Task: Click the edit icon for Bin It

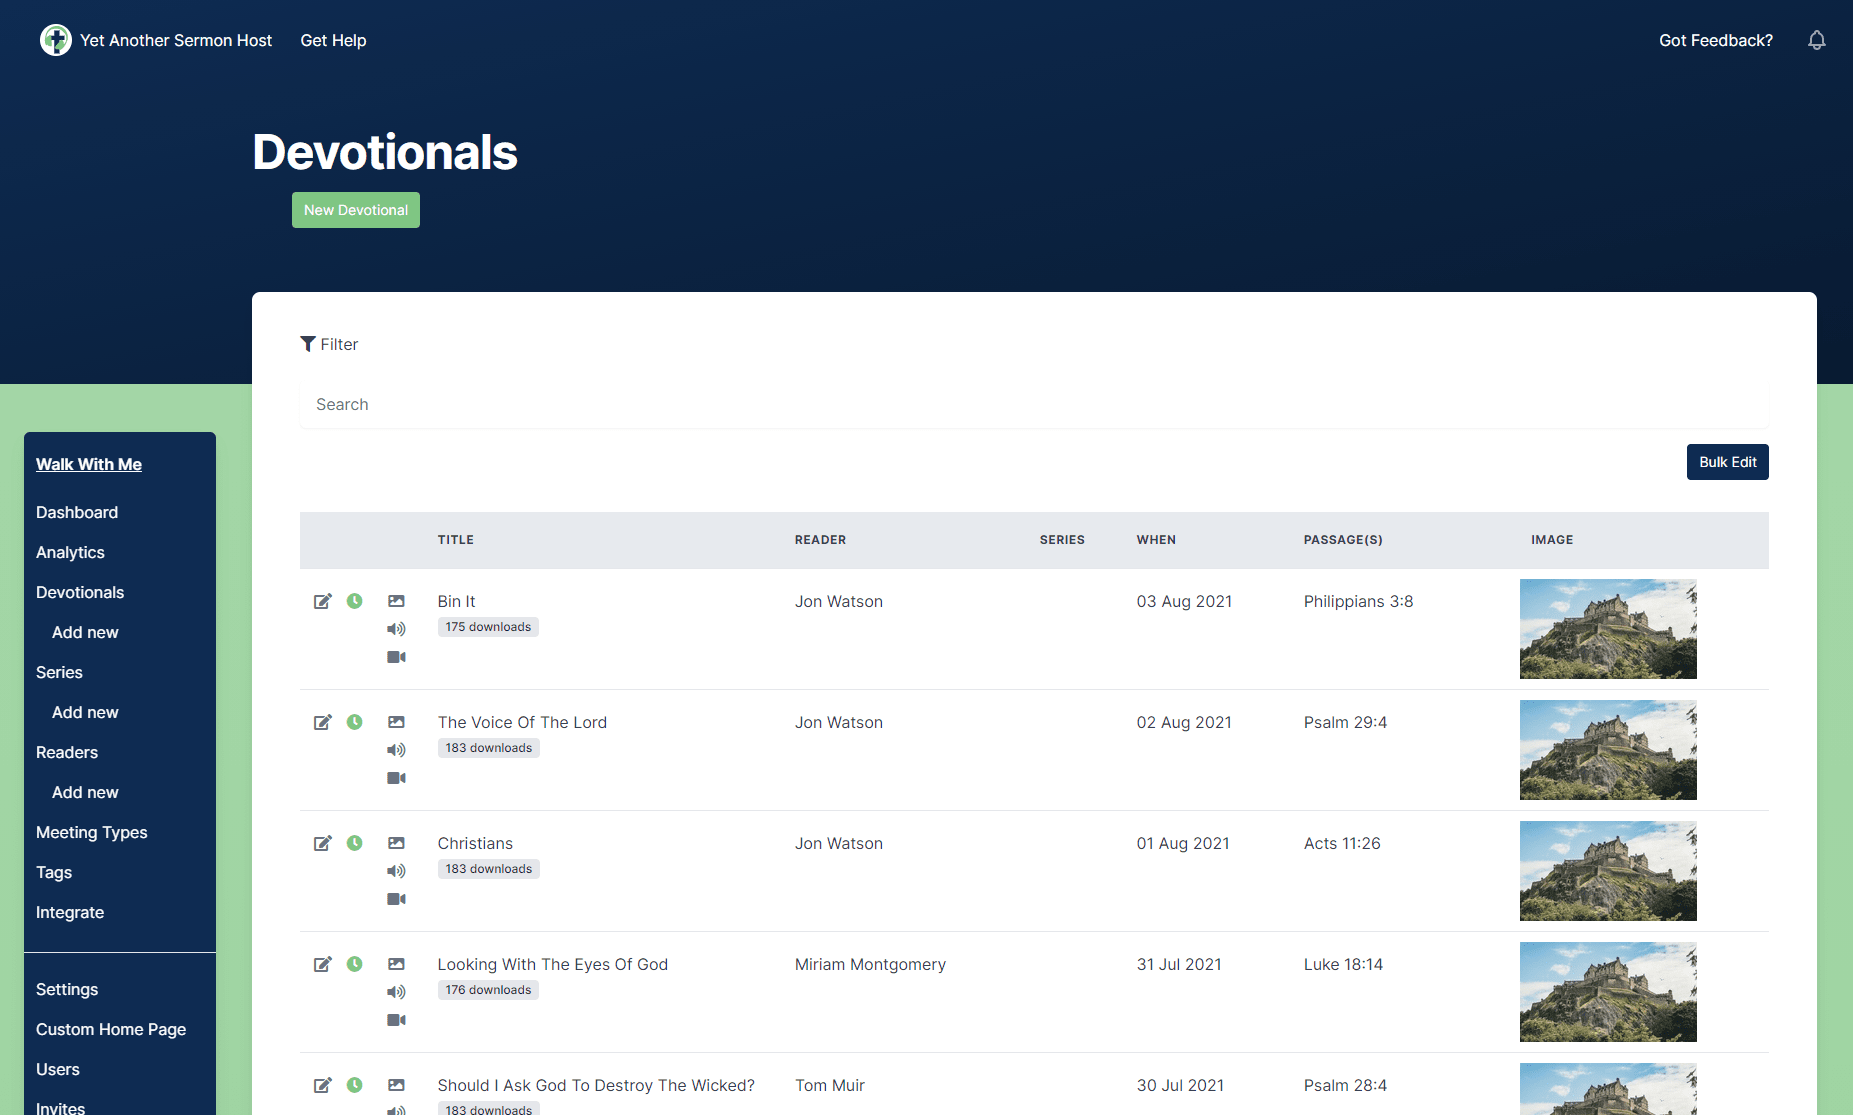Action: pos(322,601)
